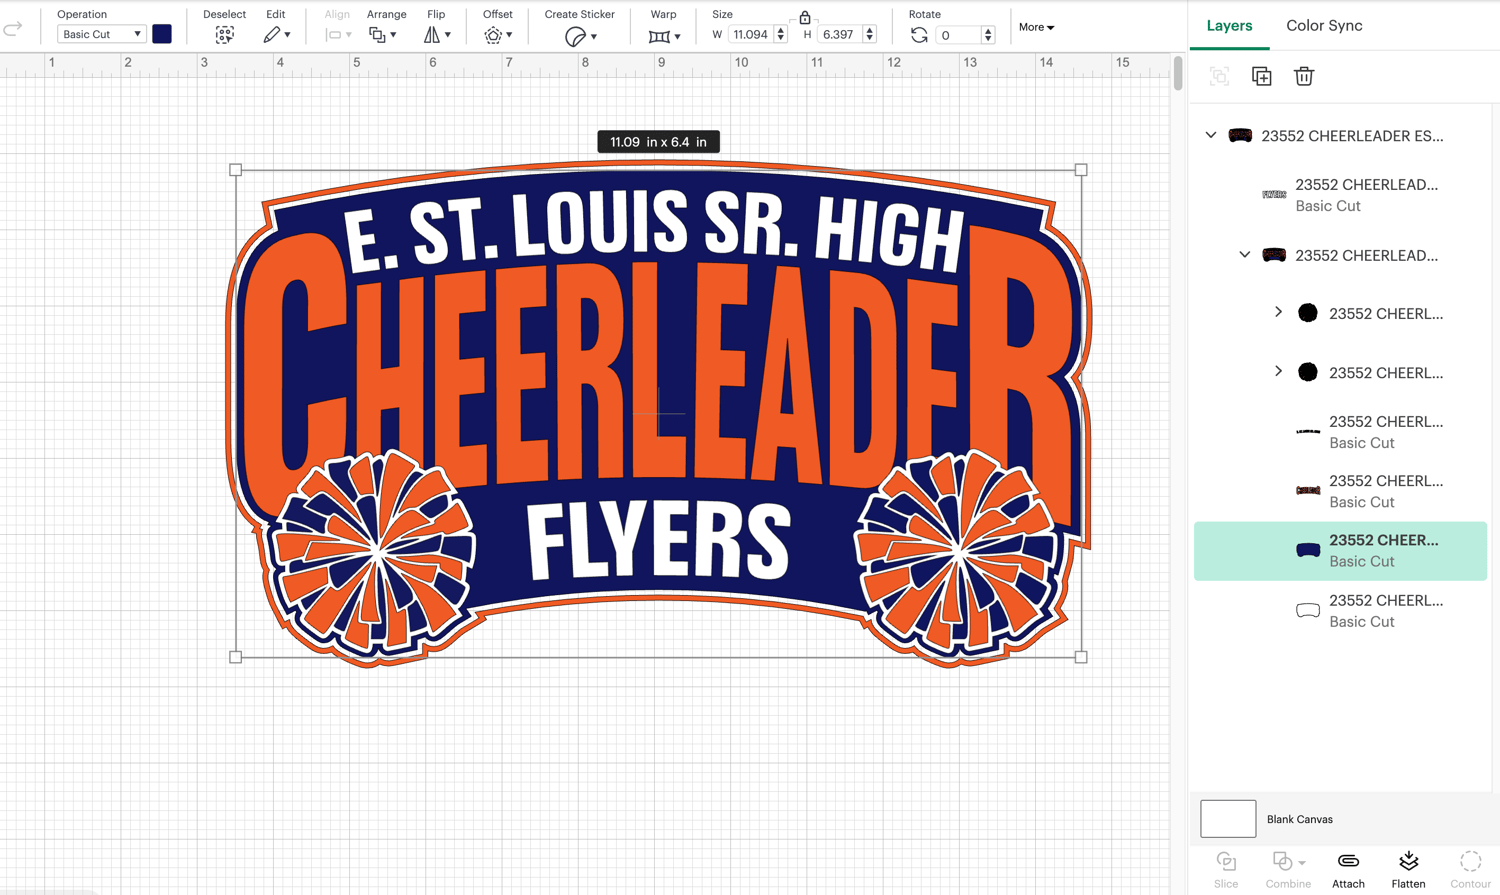Open the Operation Basic Cut dropdown
This screenshot has width=1500, height=895.
tap(101, 34)
